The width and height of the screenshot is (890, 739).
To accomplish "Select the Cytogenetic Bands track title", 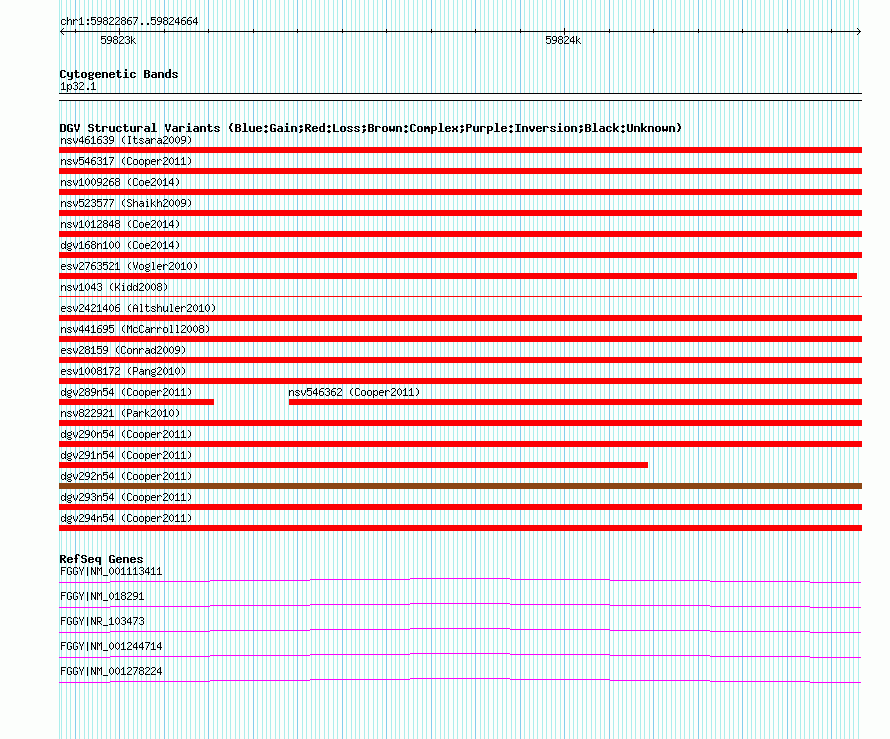I will pyautogui.click(x=119, y=74).
